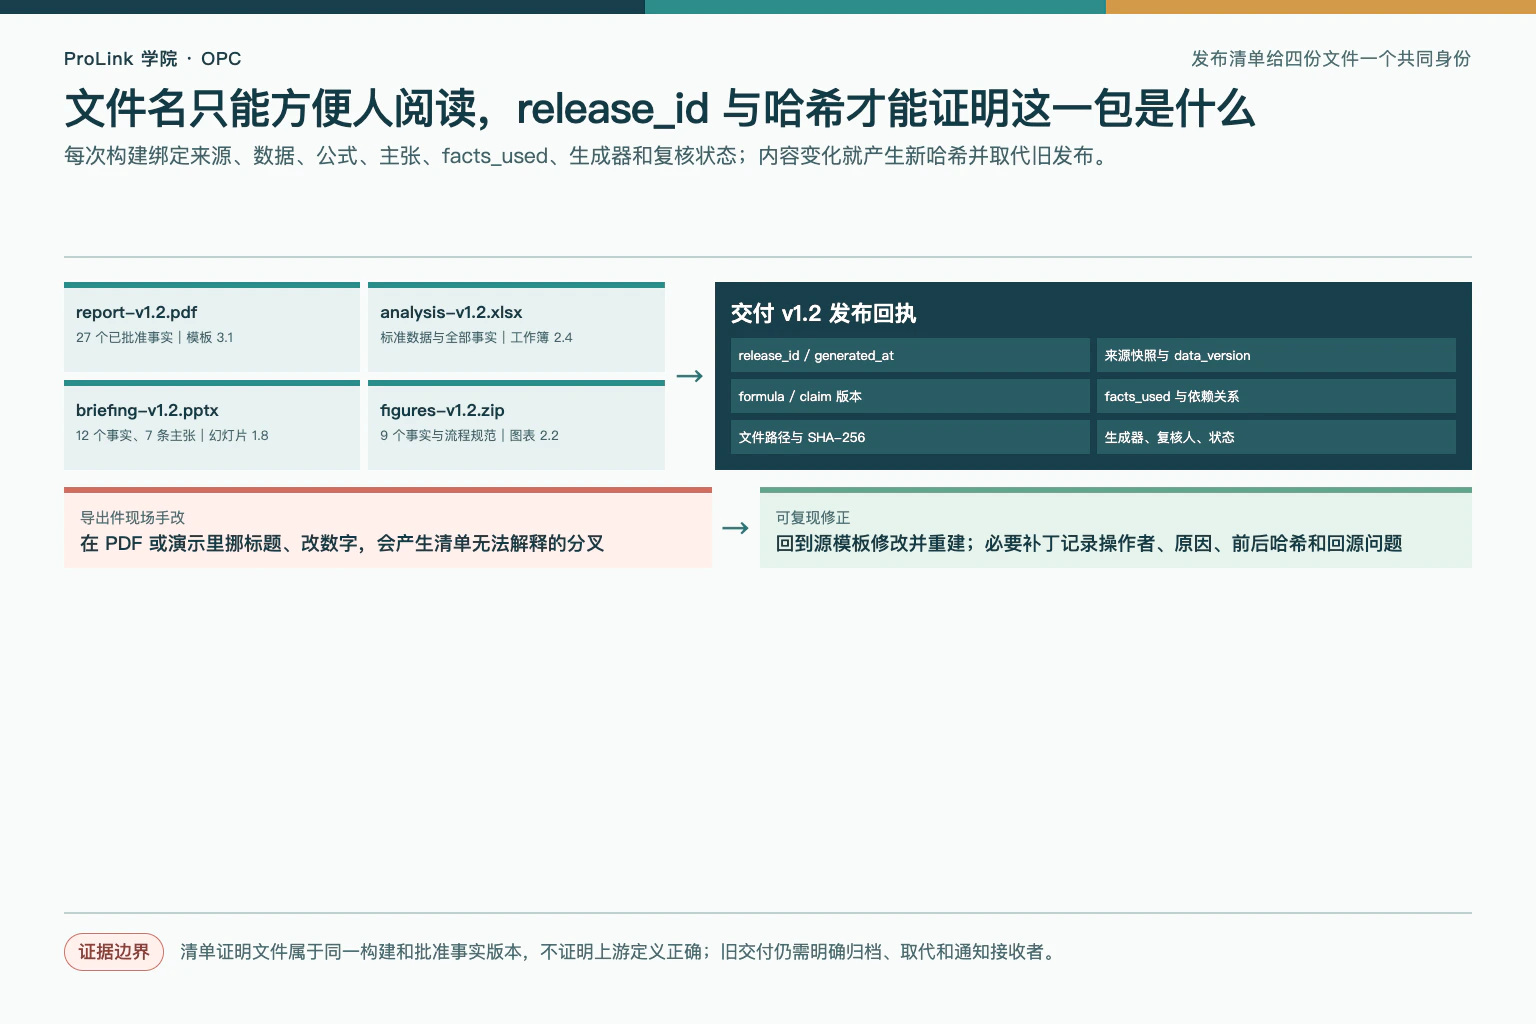Select the '27 个已批准事实｜模板 3.1' caption
The width and height of the screenshot is (1536, 1024).
(x=154, y=338)
